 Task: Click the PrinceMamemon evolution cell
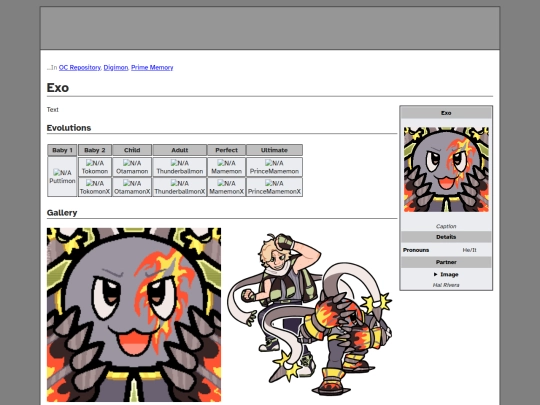(274, 167)
